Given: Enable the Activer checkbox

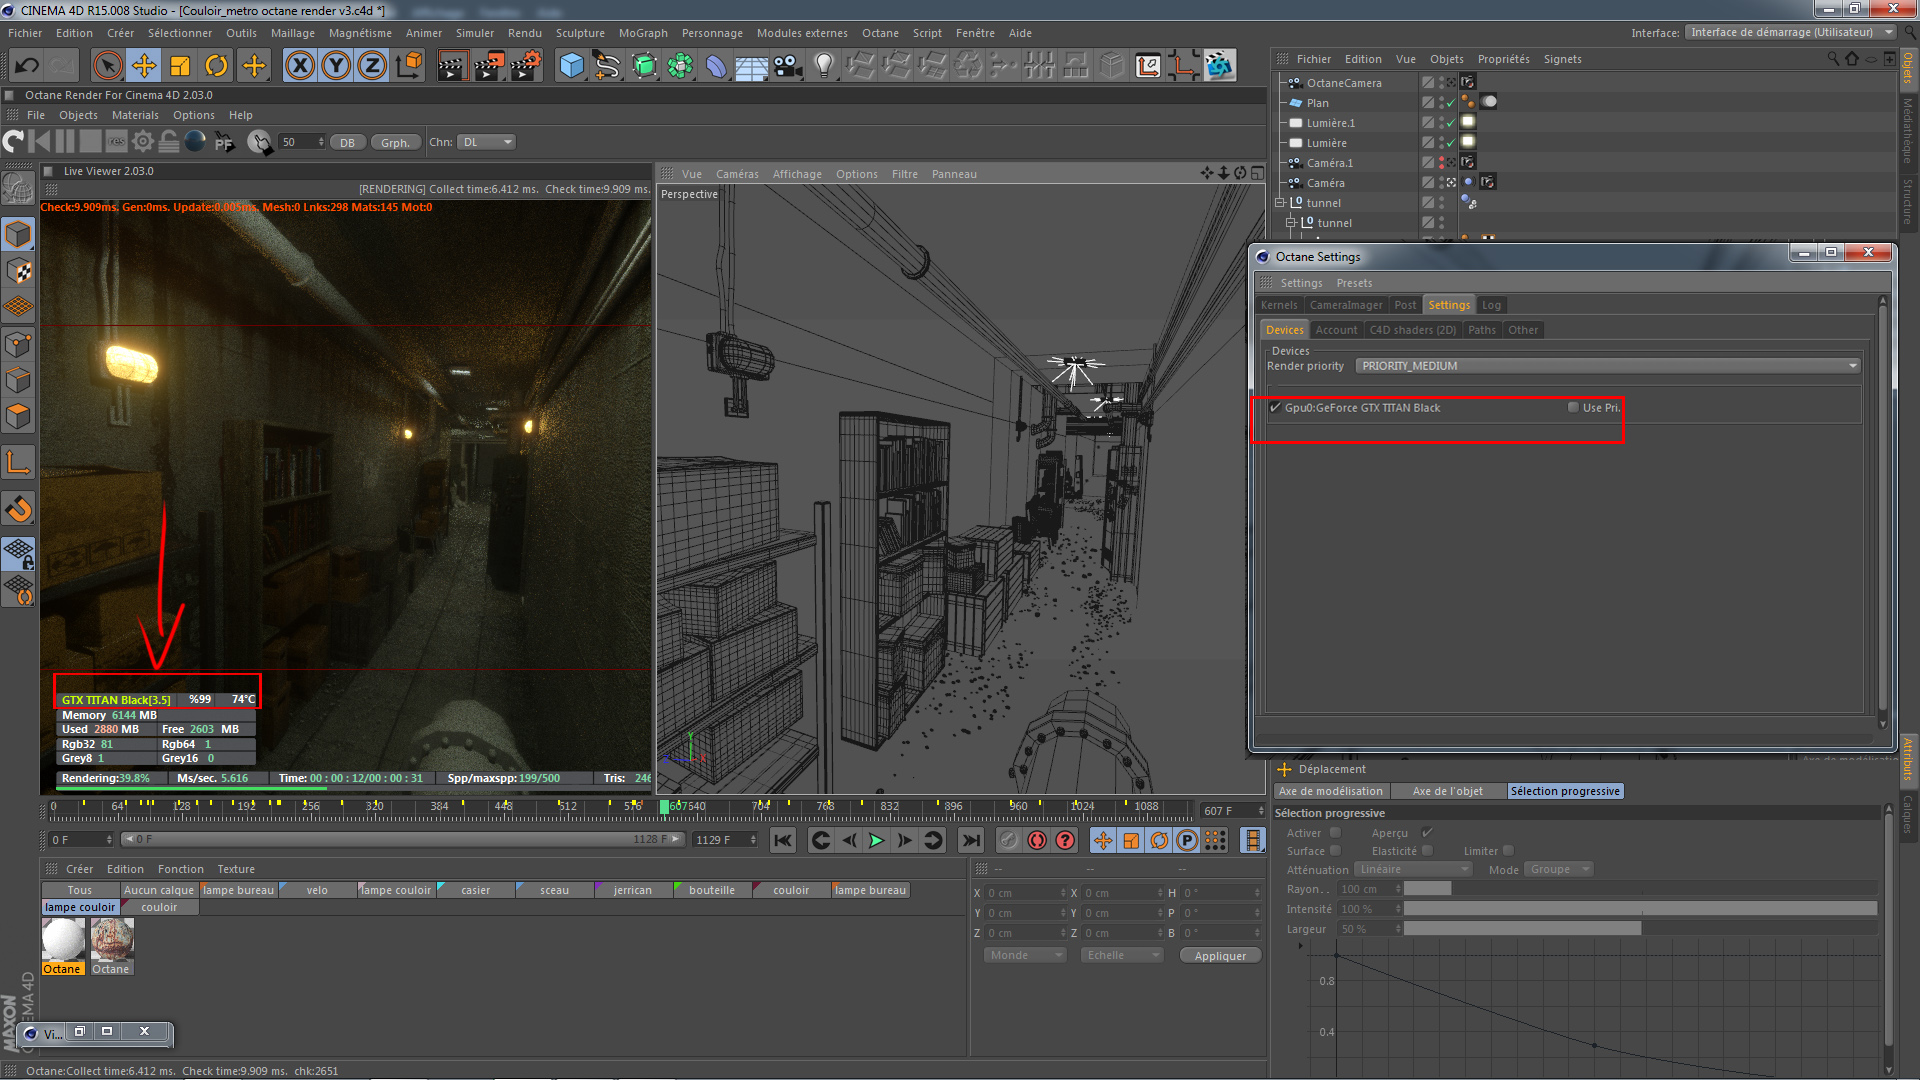Looking at the screenshot, I should pyautogui.click(x=1335, y=832).
